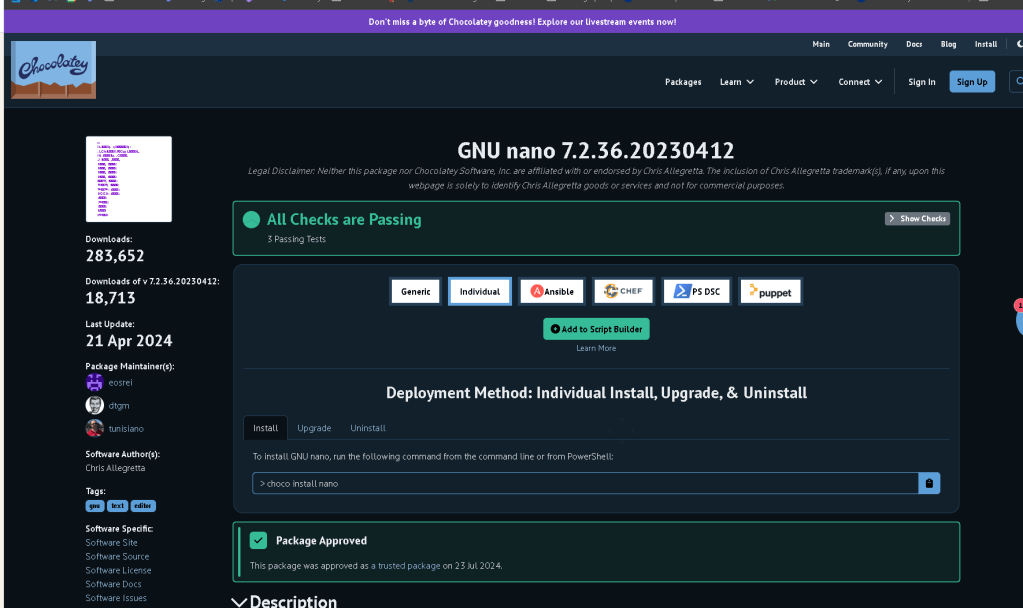Click author name Chris Allegretta
1023x608 pixels.
click(x=115, y=468)
